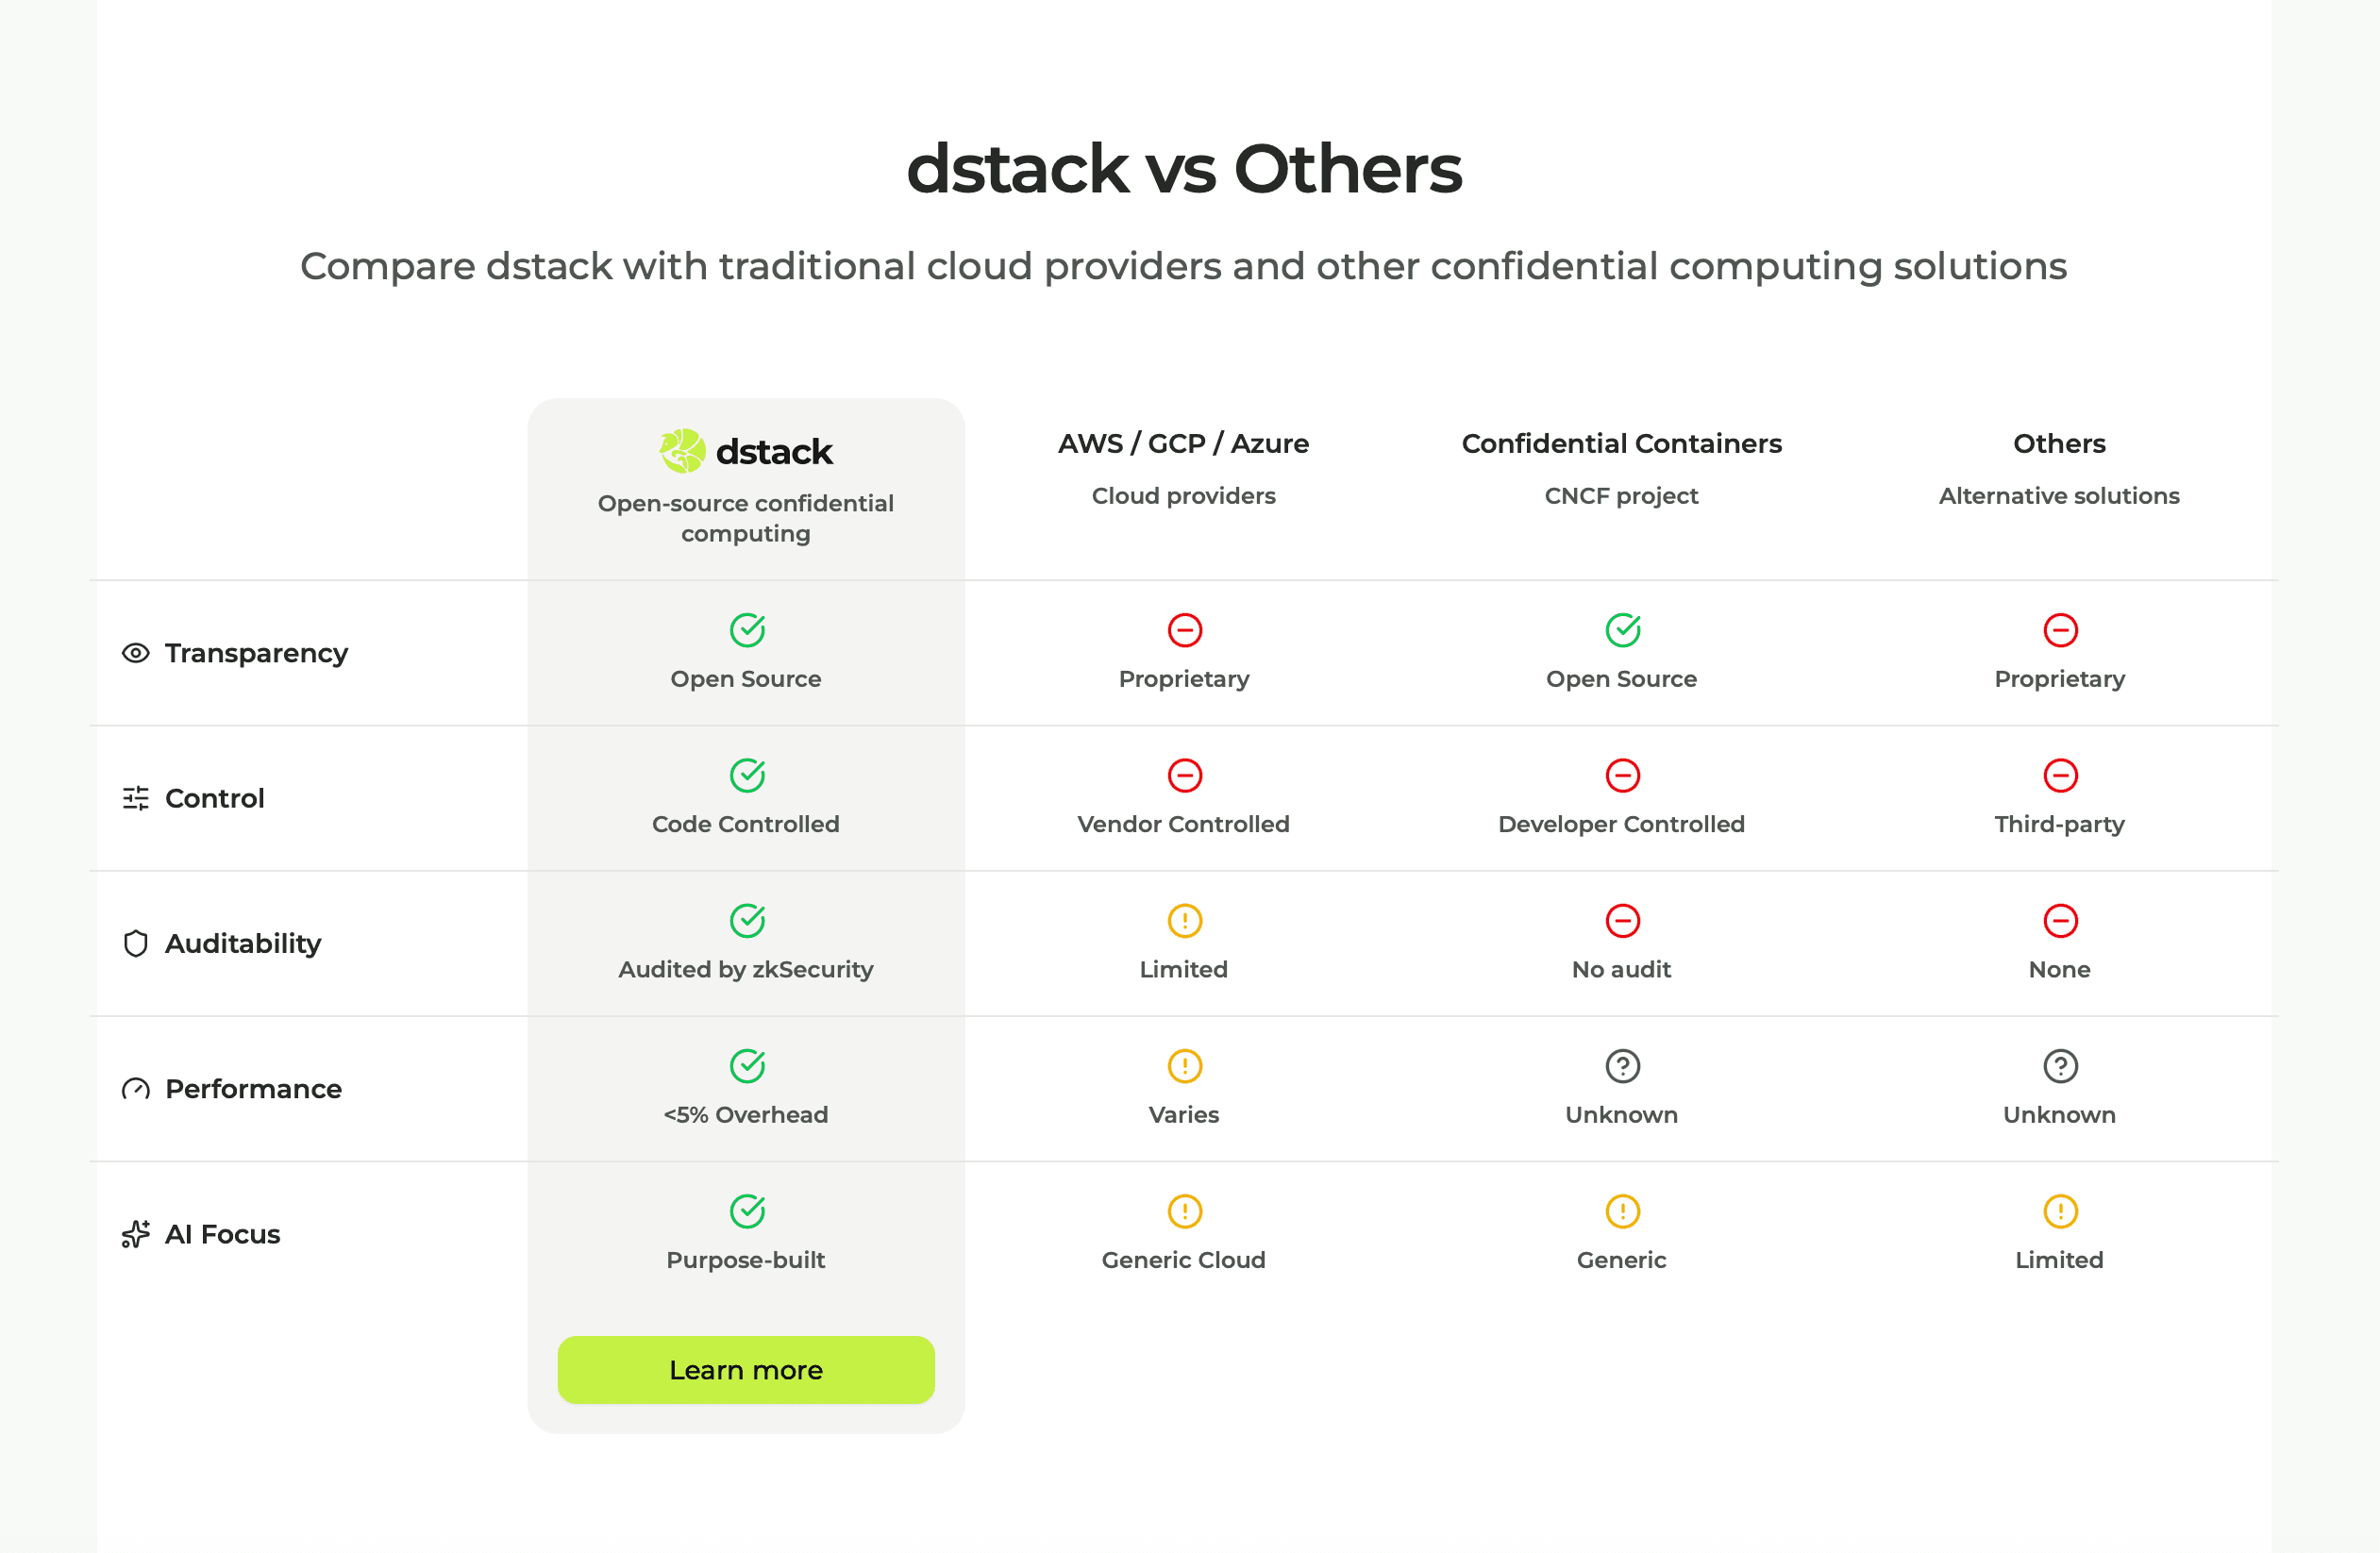
Task: Click the dstack vs Others page title
Action: click(1184, 168)
